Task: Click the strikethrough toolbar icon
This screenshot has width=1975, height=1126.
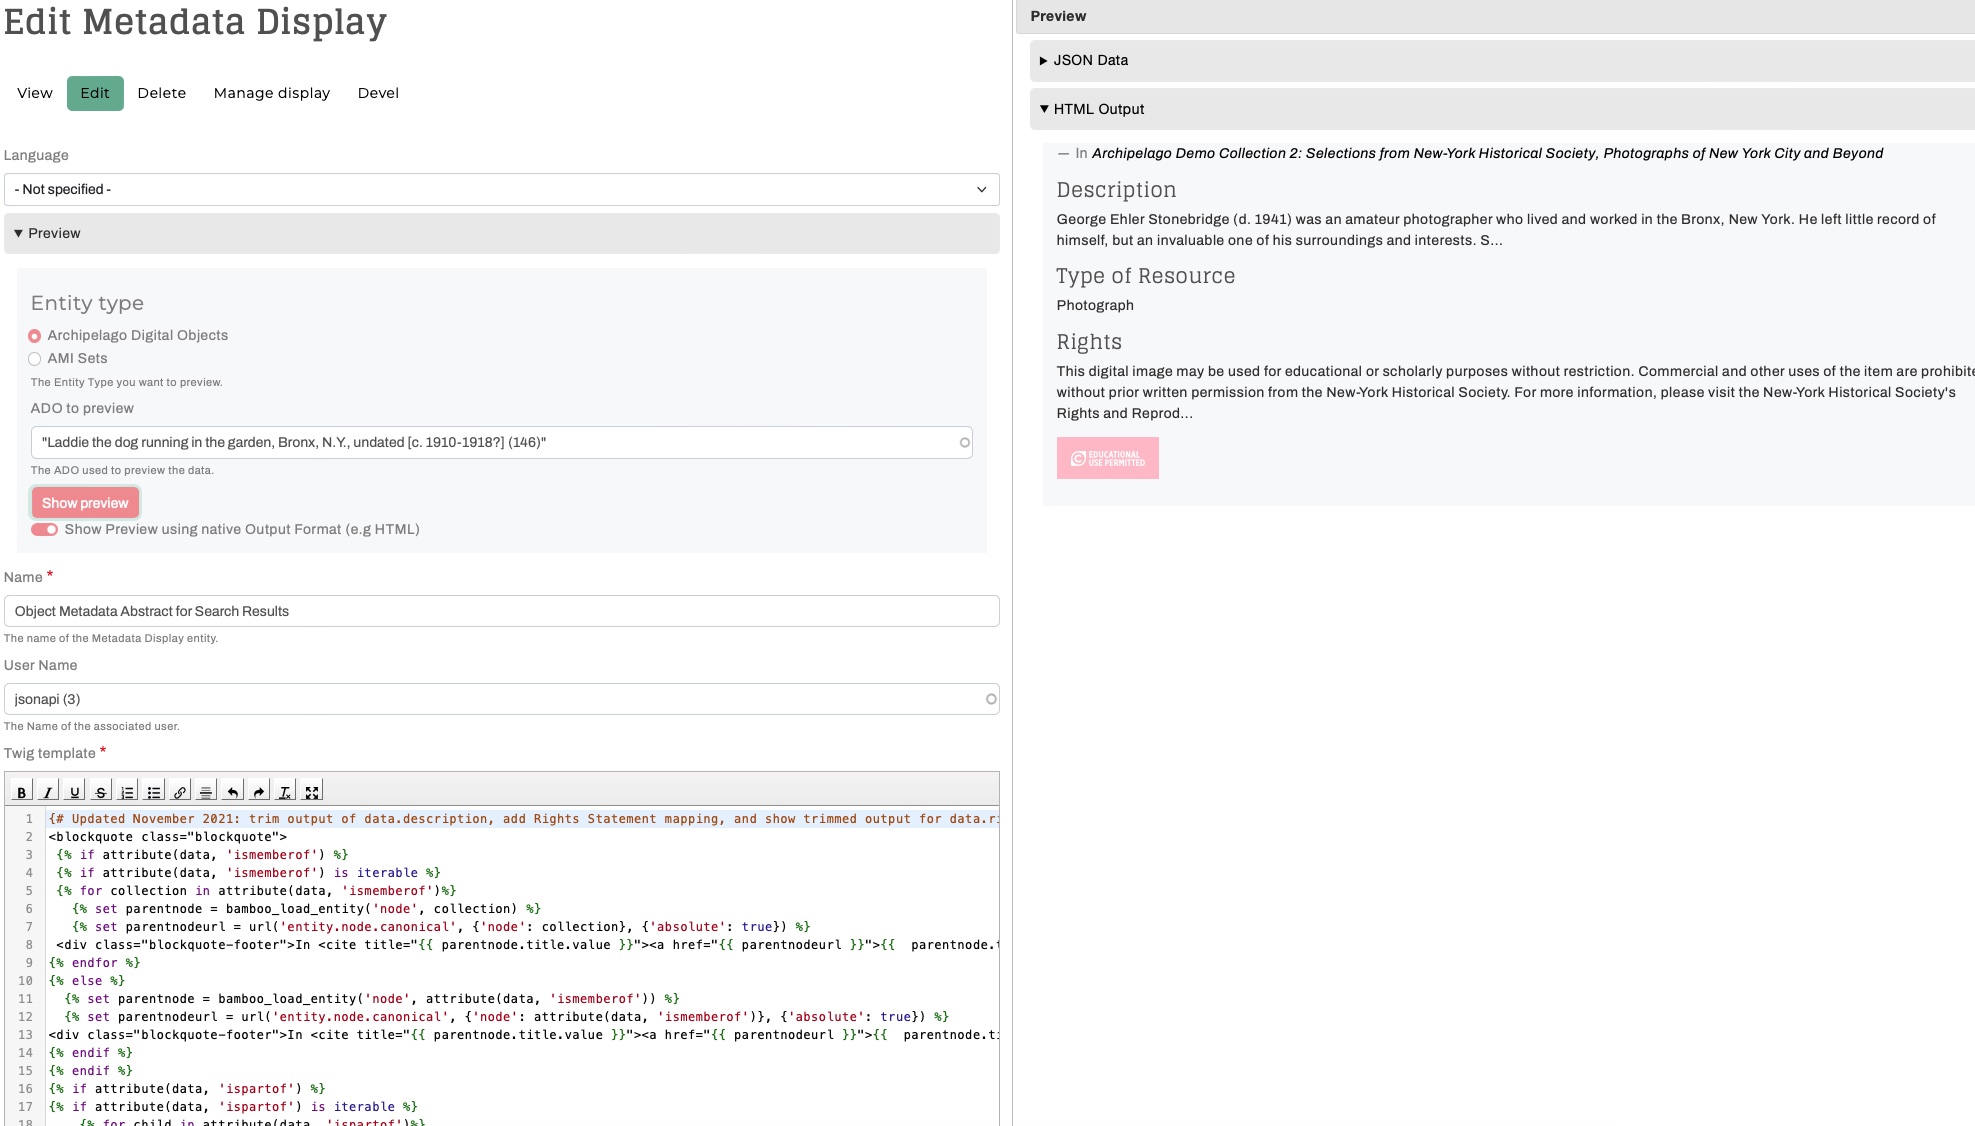Action: pos(100,791)
